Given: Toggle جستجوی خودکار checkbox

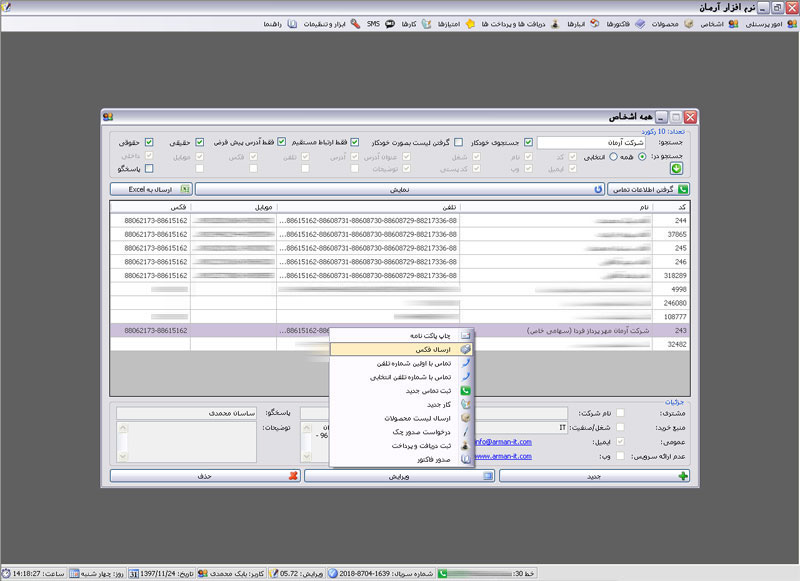Looking at the screenshot, I should pos(528,142).
